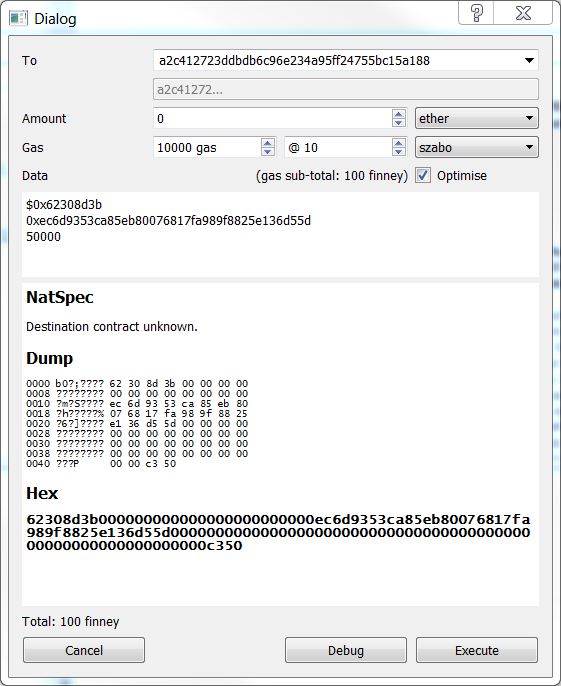Decrease gas limit with down spinner arrow
Screen dimensions: 561x686
point(268,152)
